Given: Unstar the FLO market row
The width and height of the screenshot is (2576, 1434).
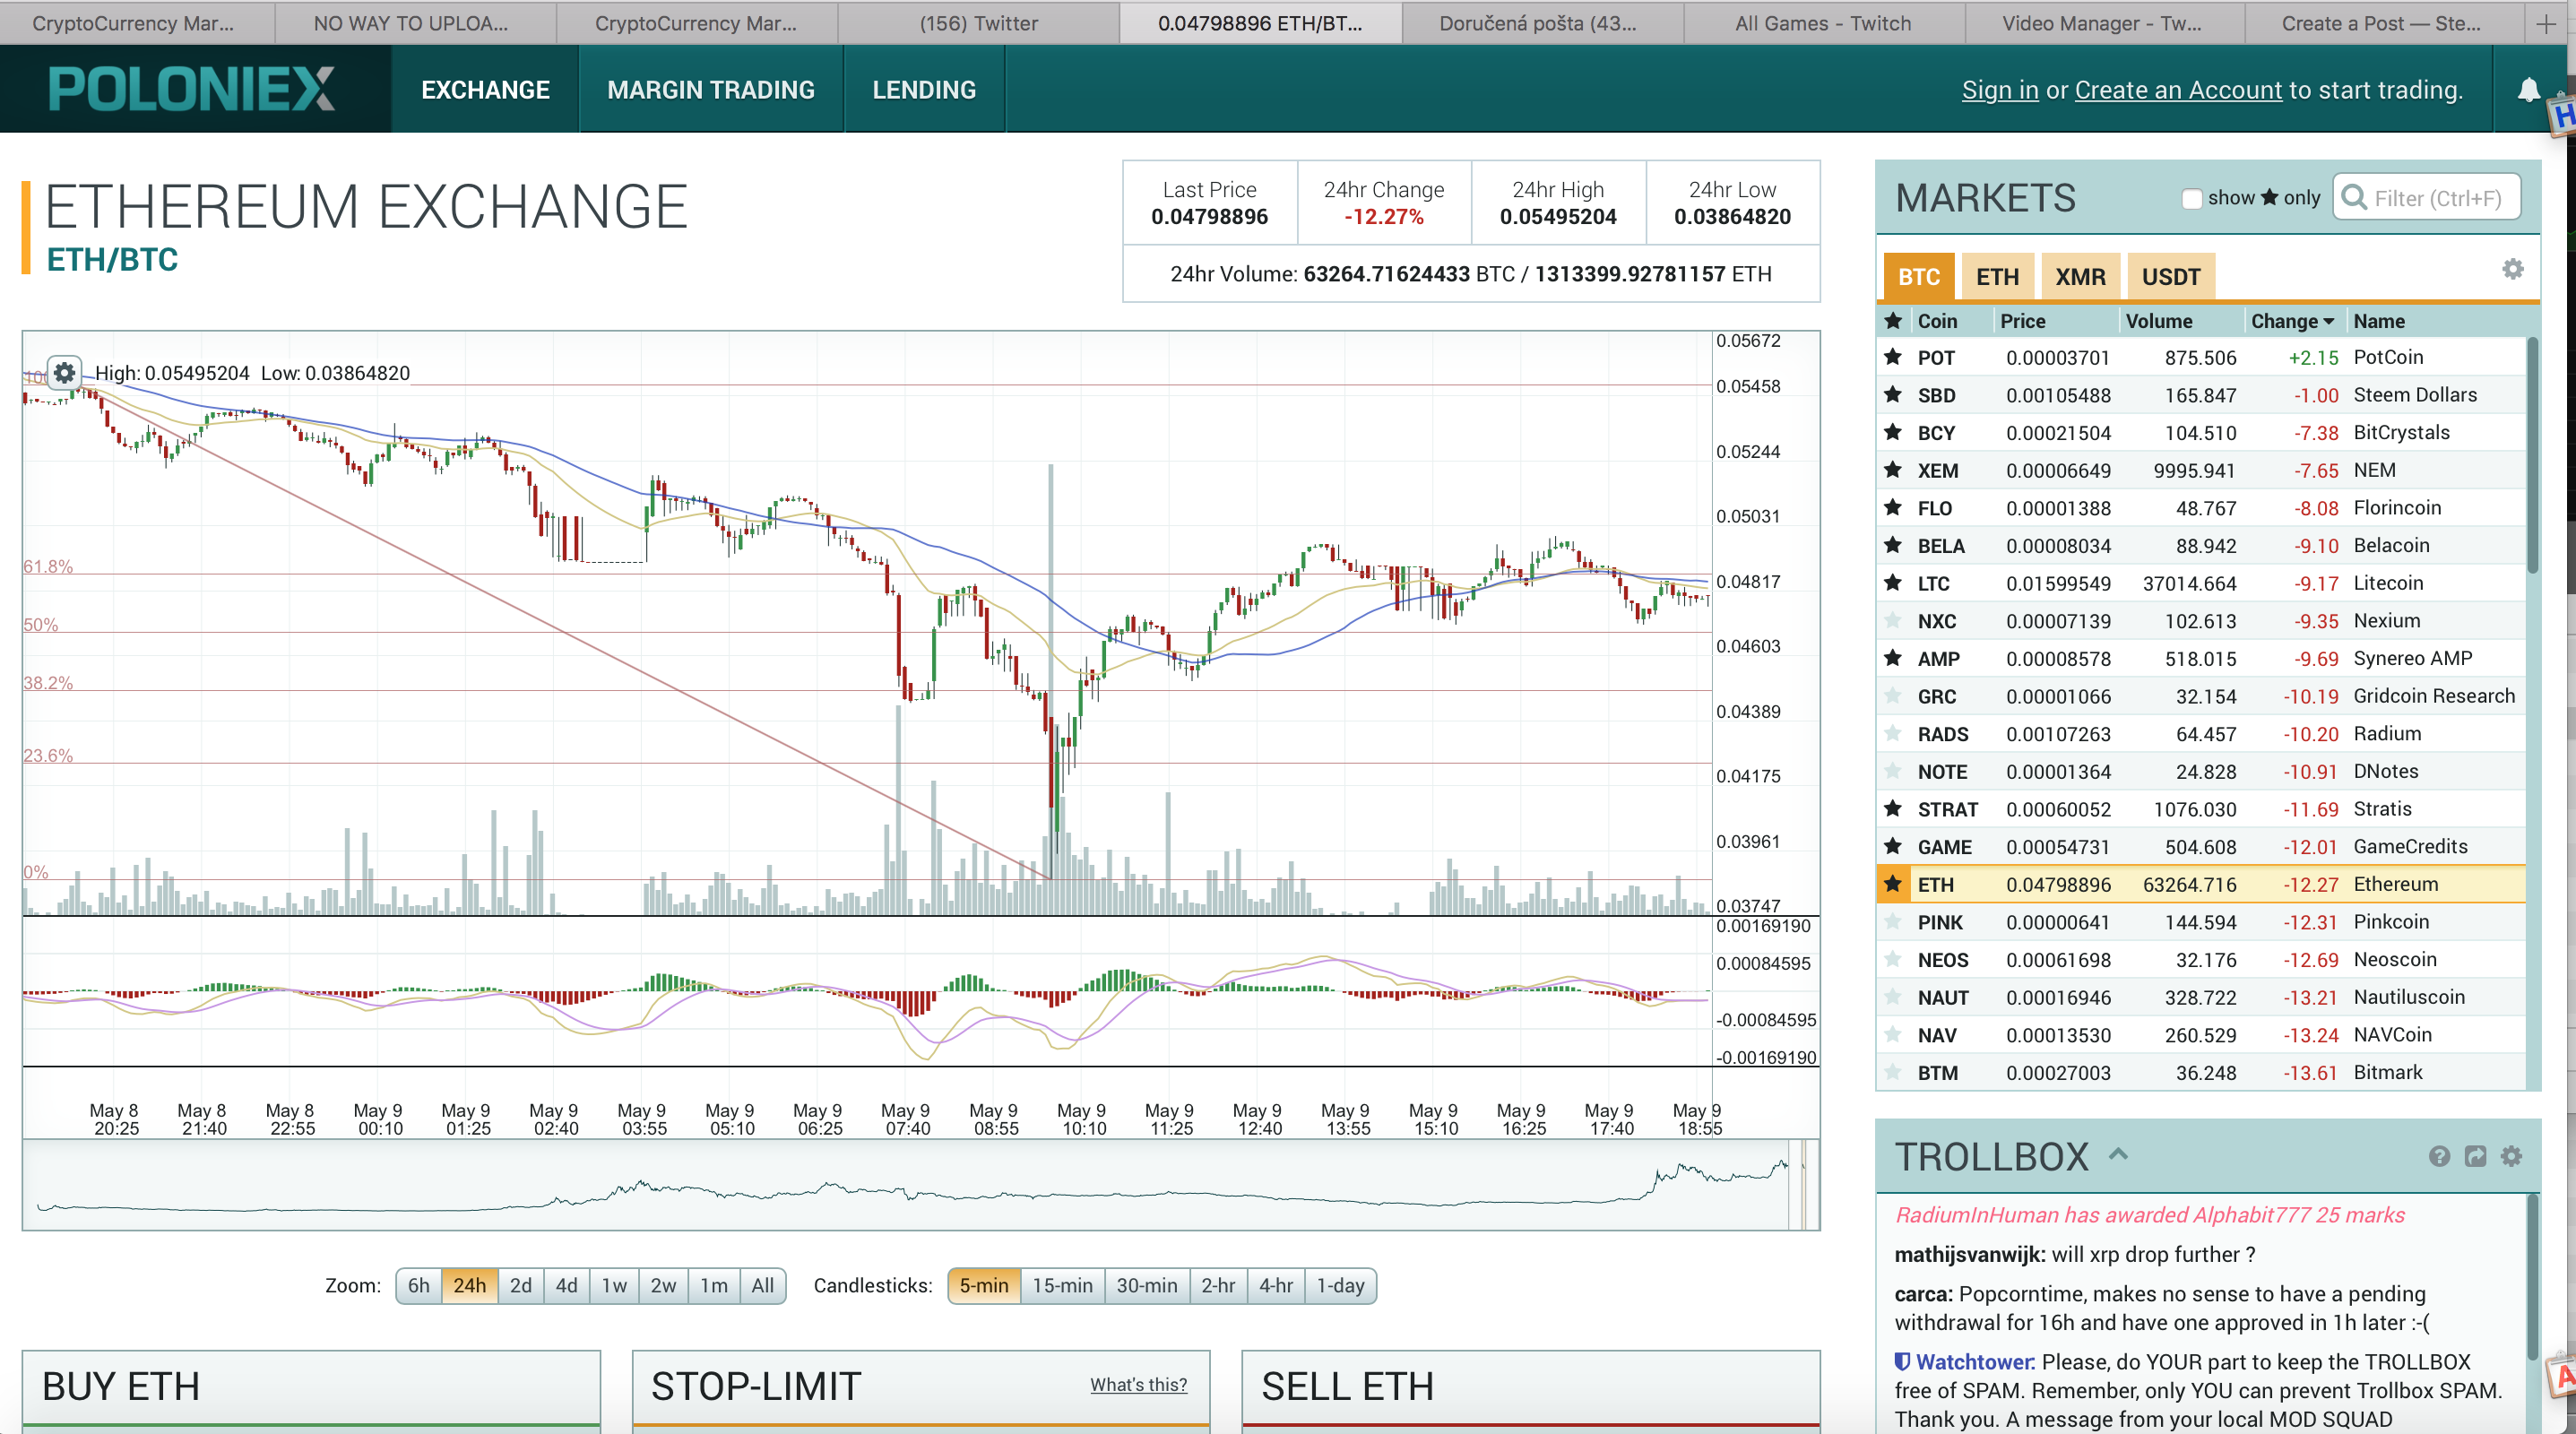Looking at the screenshot, I should 1893,508.
